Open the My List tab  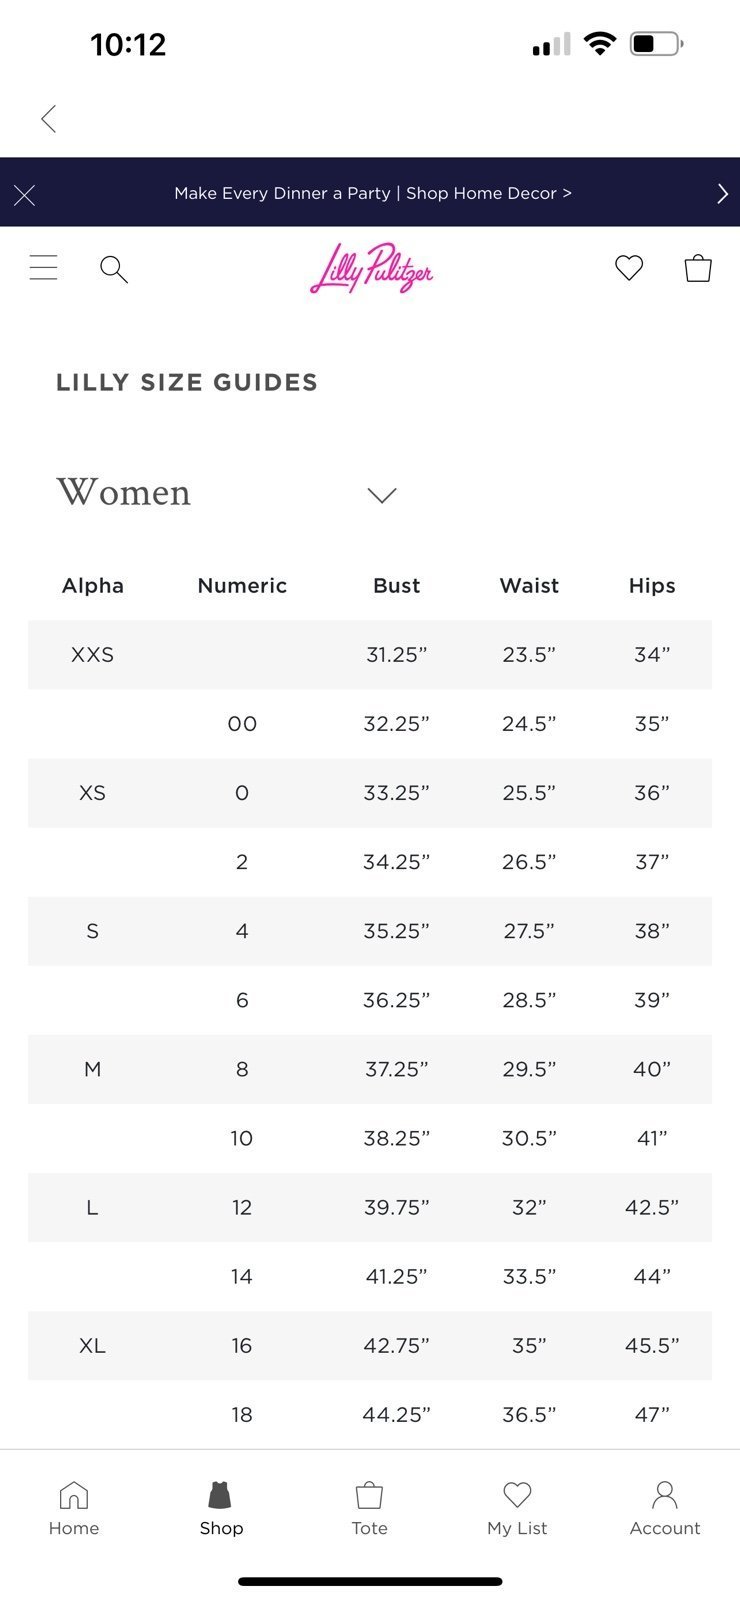click(x=517, y=1509)
